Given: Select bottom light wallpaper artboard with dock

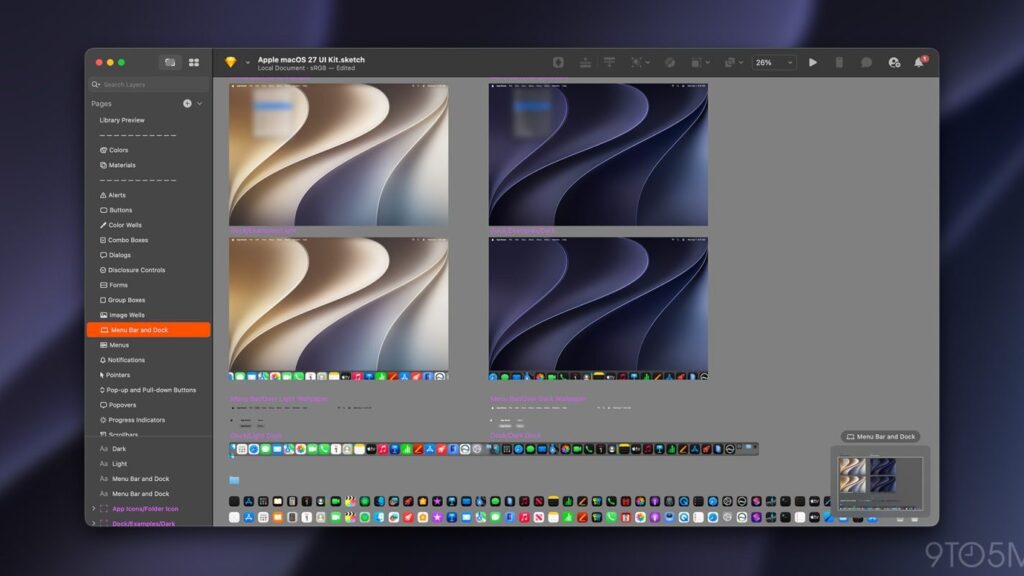Looking at the screenshot, I should [338, 309].
